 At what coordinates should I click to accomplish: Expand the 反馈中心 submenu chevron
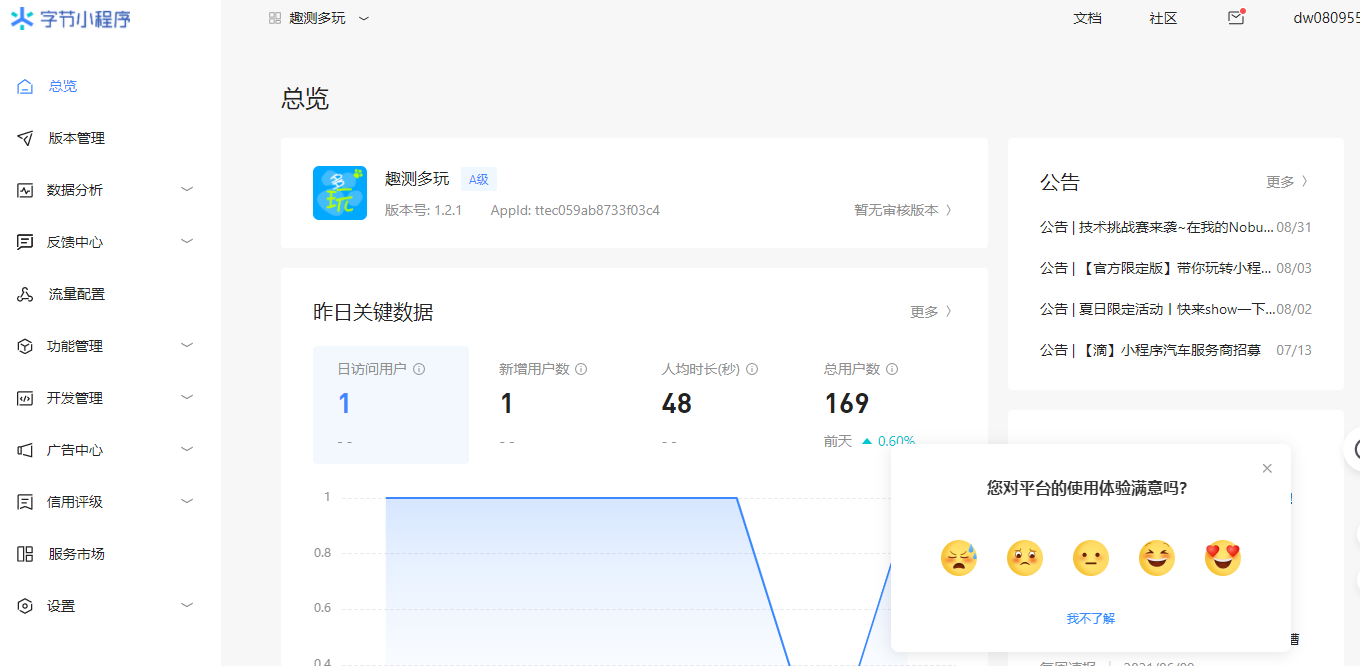(187, 241)
